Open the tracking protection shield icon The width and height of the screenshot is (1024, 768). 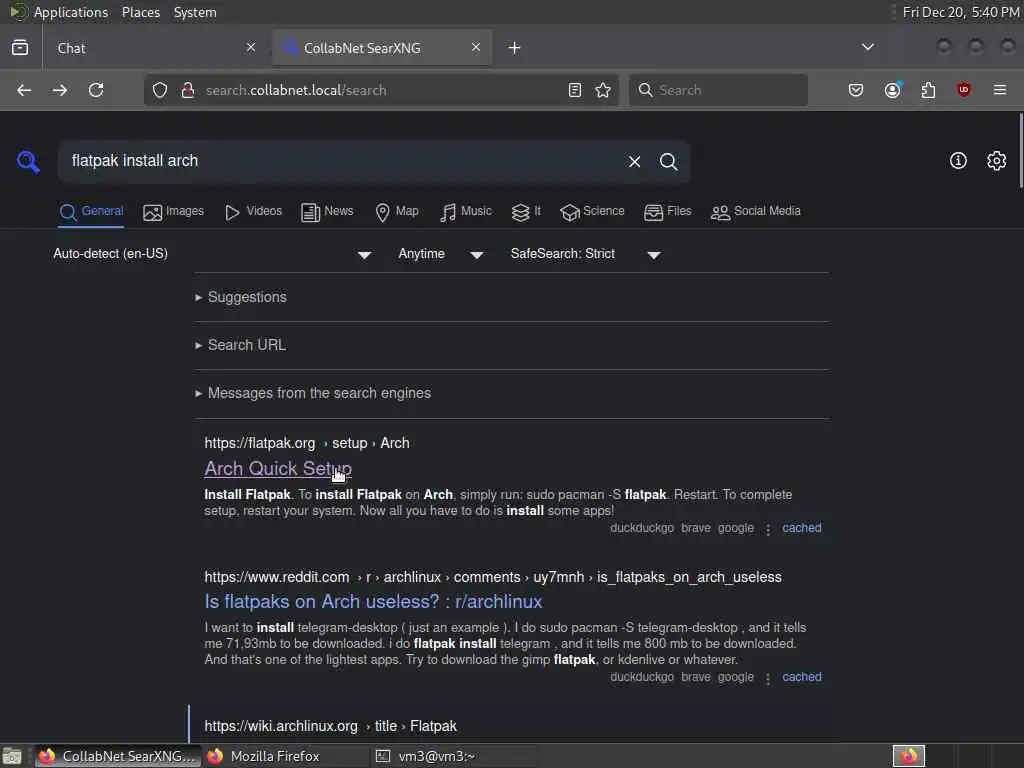[x=160, y=90]
